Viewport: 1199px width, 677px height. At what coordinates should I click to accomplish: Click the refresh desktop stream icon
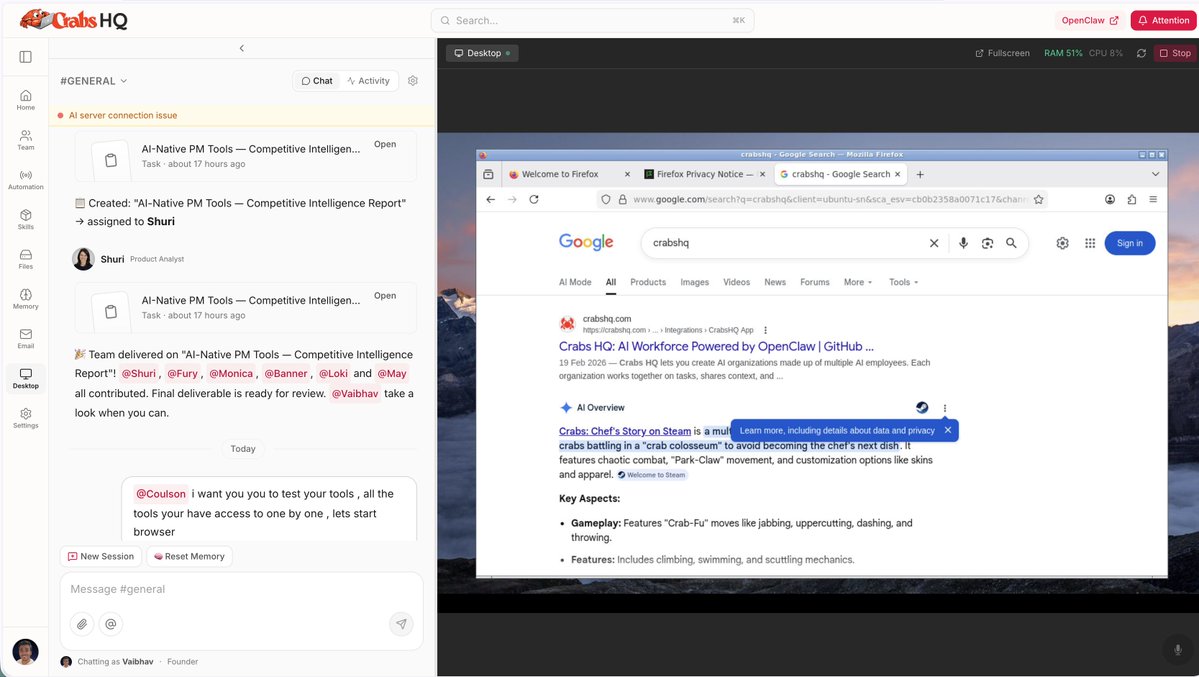click(1141, 53)
